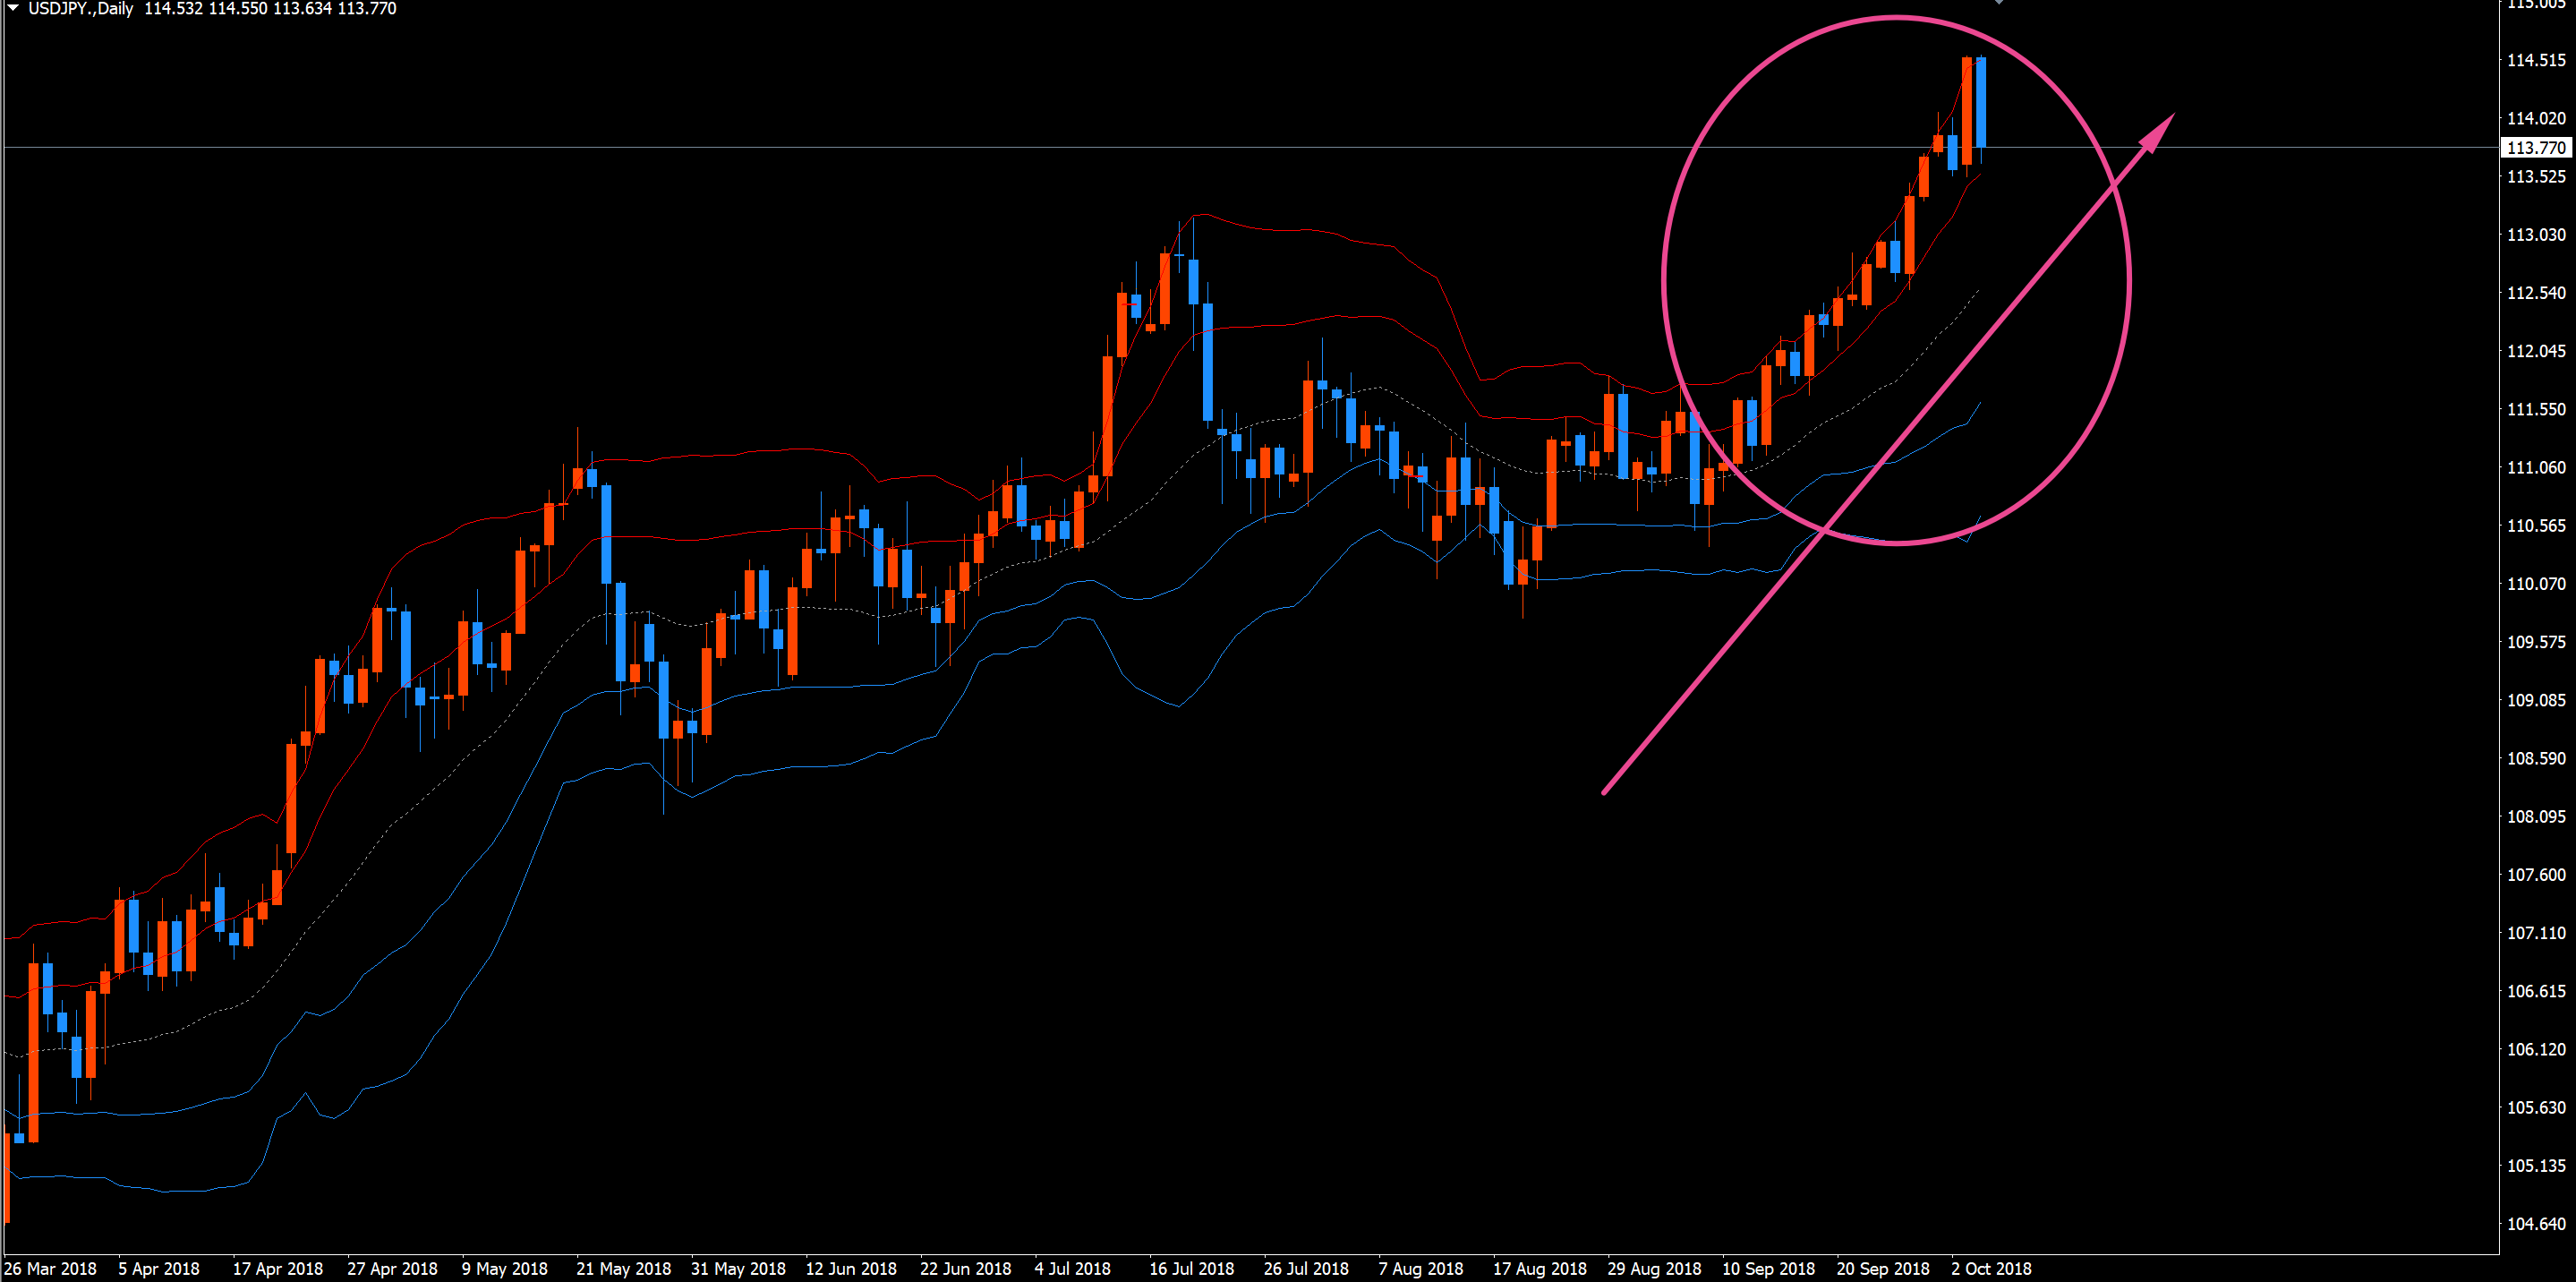Image resolution: width=2576 pixels, height=1282 pixels.
Task: Select the last blue candle on 2 Oct
Action: point(1981,102)
